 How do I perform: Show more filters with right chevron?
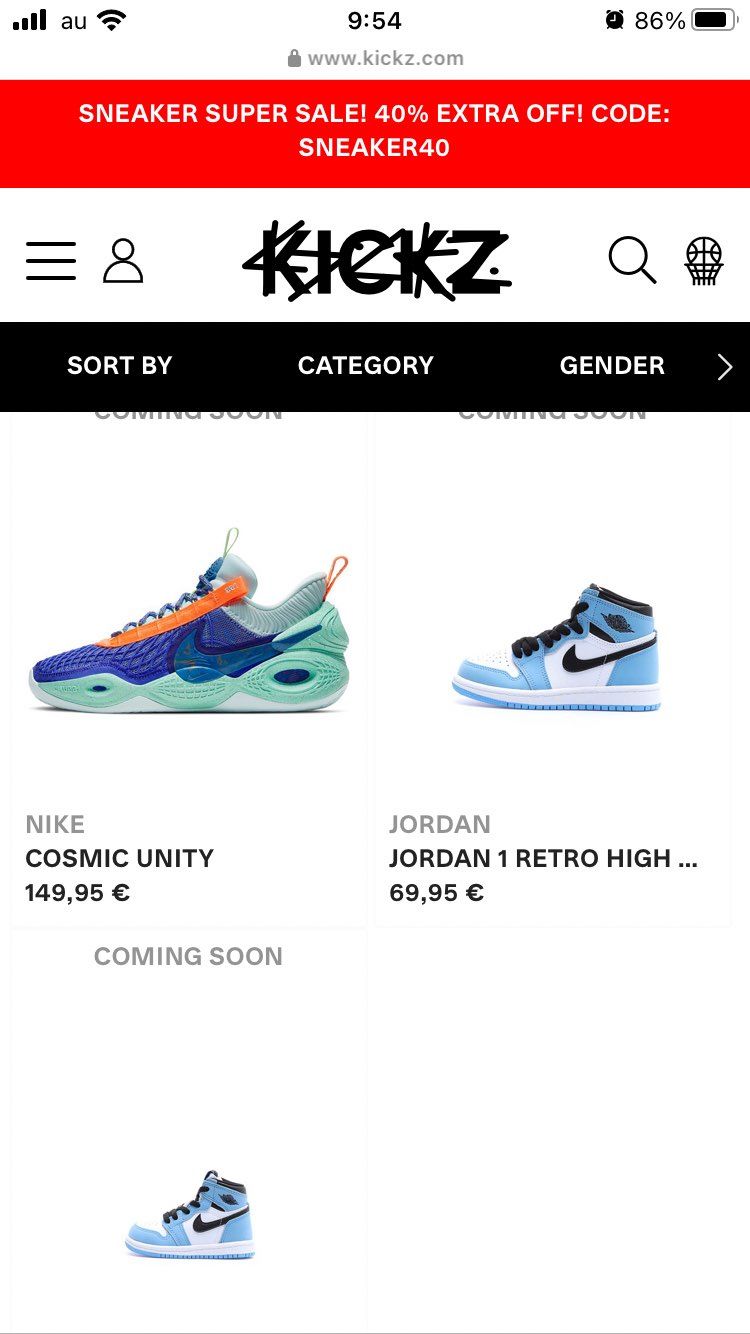726,367
